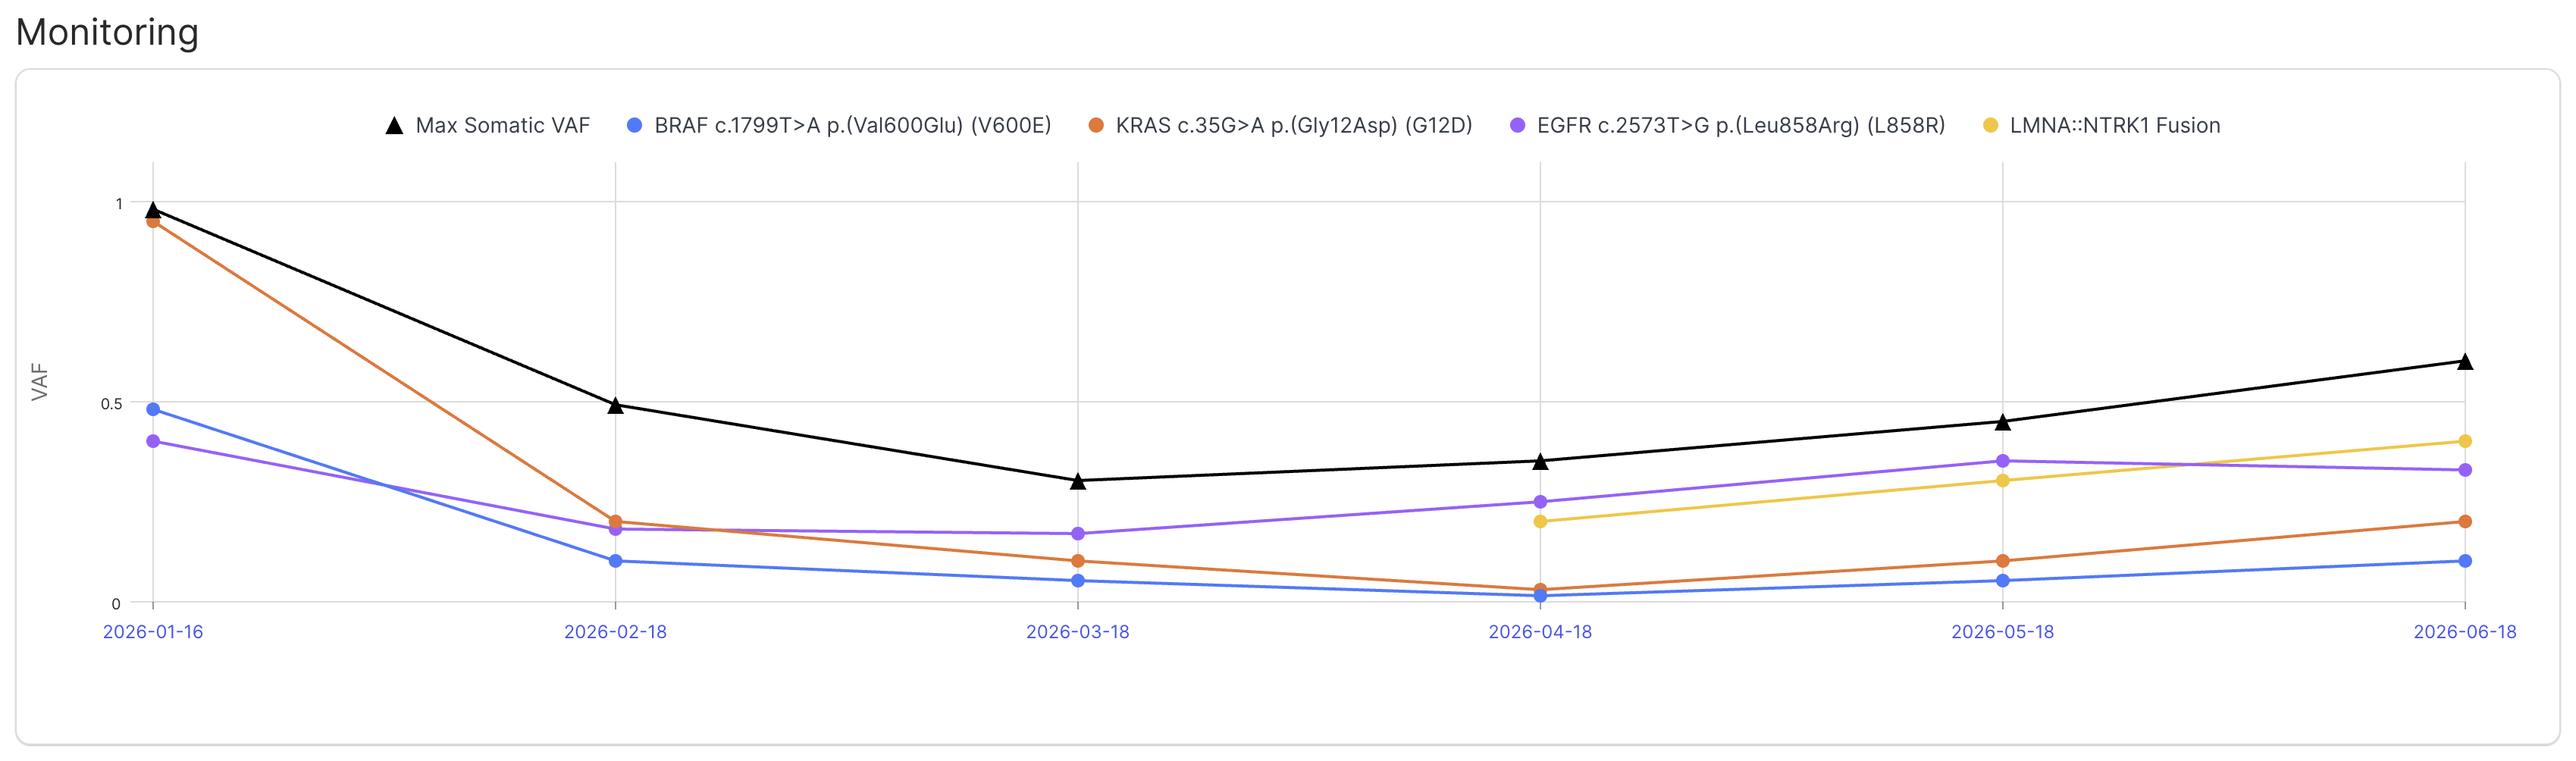Select Max Somatic VAF triangle at 2026-03-18
The height and width of the screenshot is (761, 2576).
pyautogui.click(x=1078, y=481)
